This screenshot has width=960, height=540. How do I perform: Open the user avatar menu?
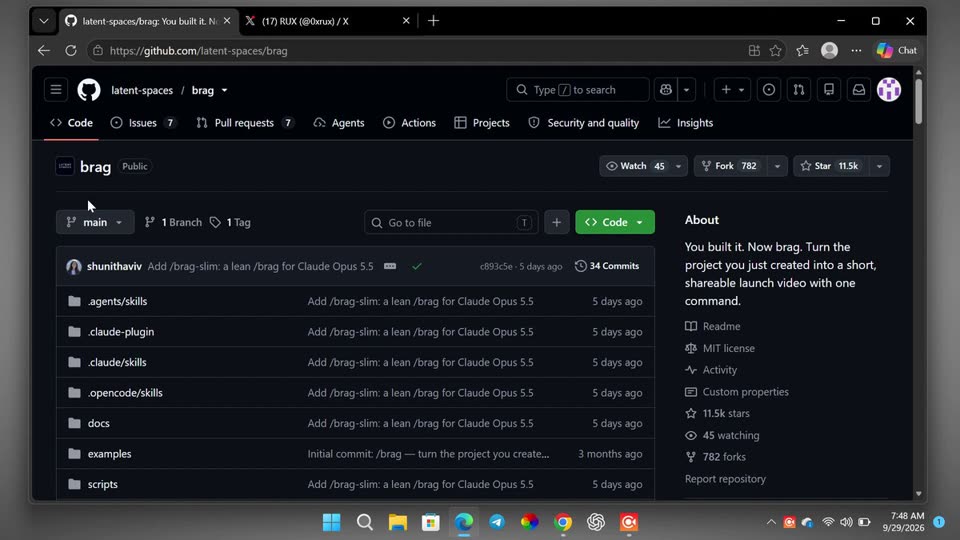click(888, 90)
